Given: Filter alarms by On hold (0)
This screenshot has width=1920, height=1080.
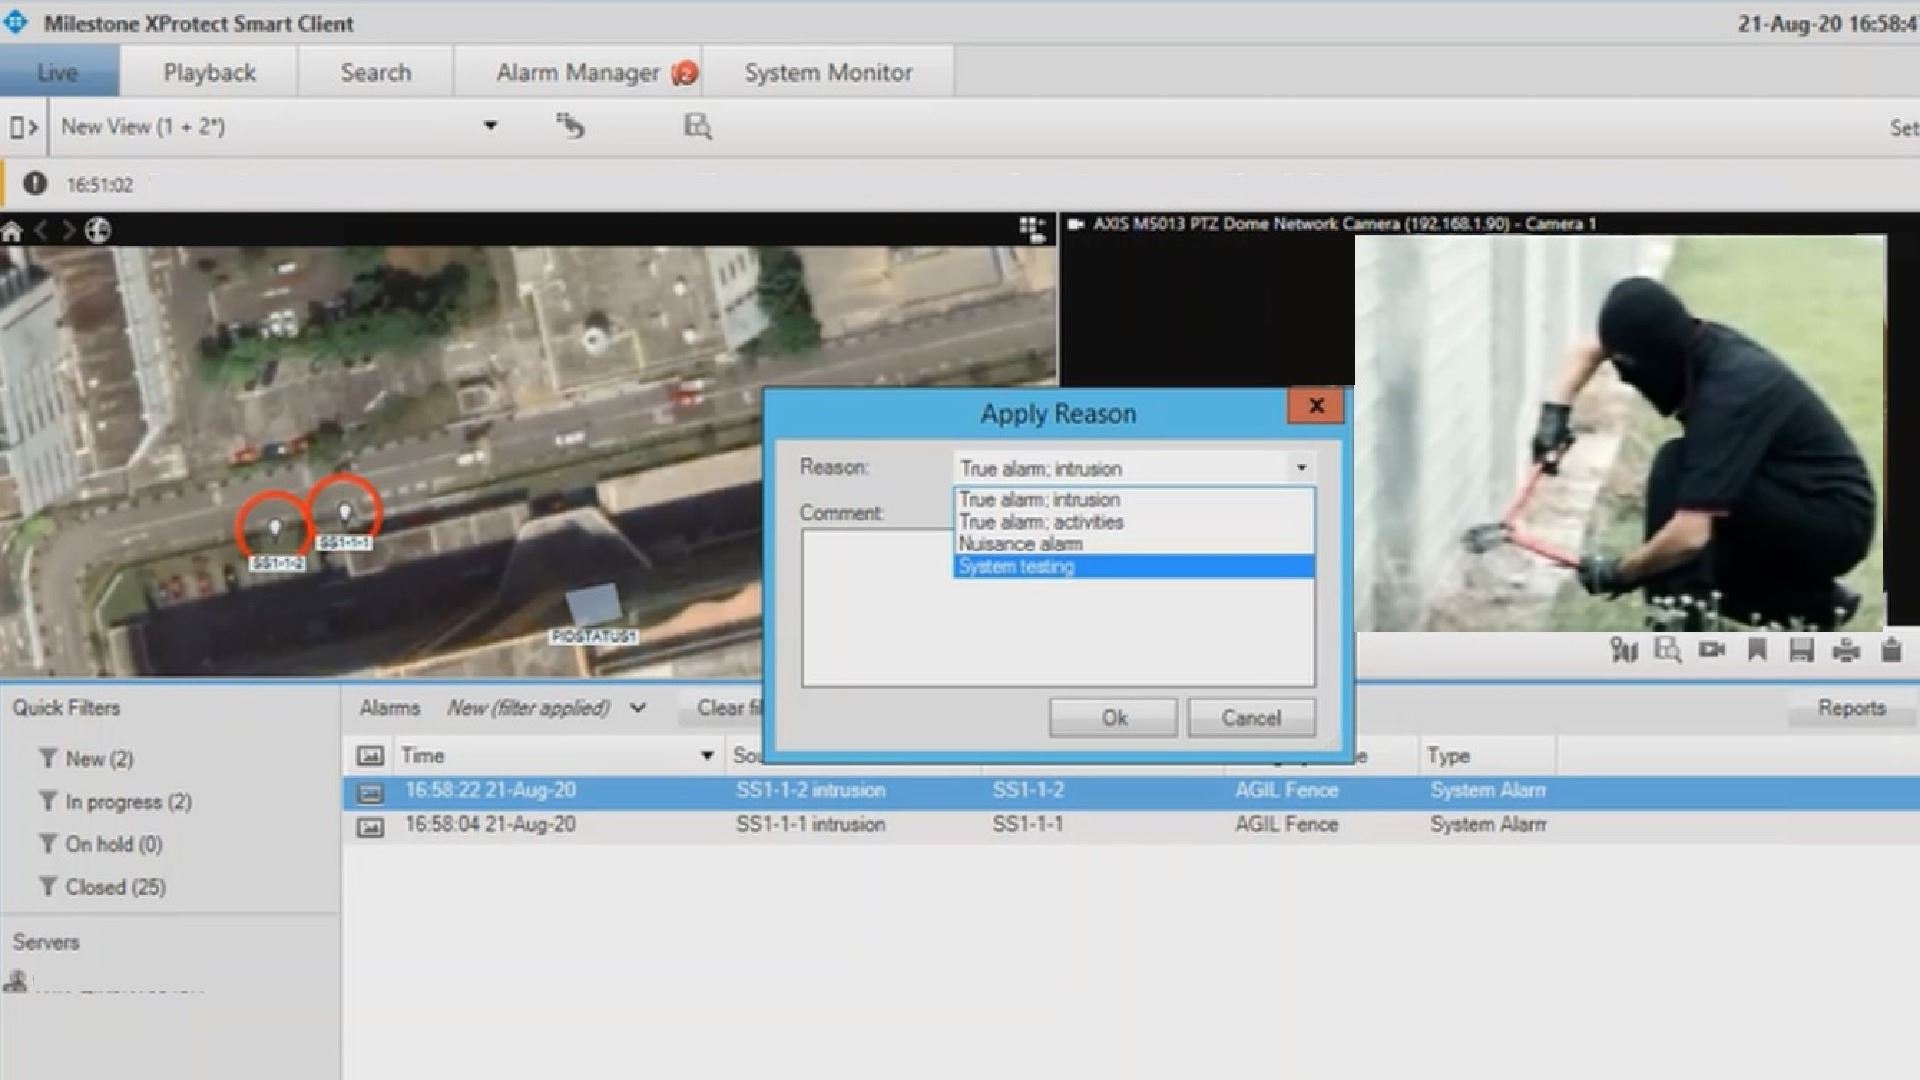Looking at the screenshot, I should click(x=100, y=844).
